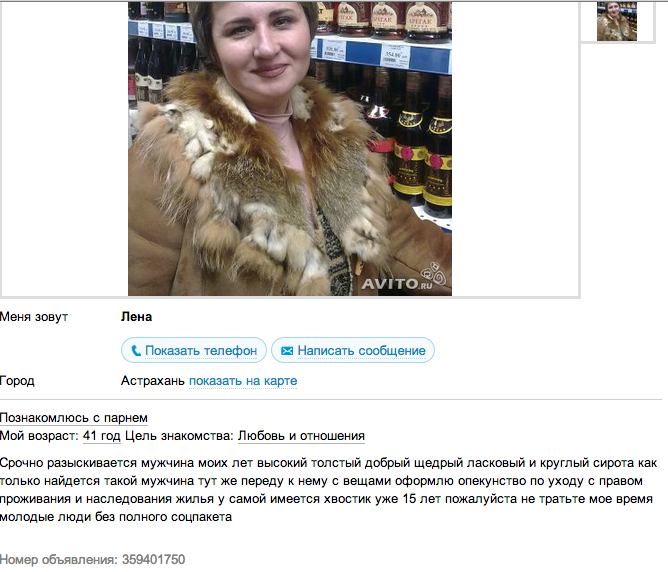Image resolution: width=668 pixels, height=572 pixels.
Task: Click the 'Номер объявления' label
Action: click(x=58, y=559)
